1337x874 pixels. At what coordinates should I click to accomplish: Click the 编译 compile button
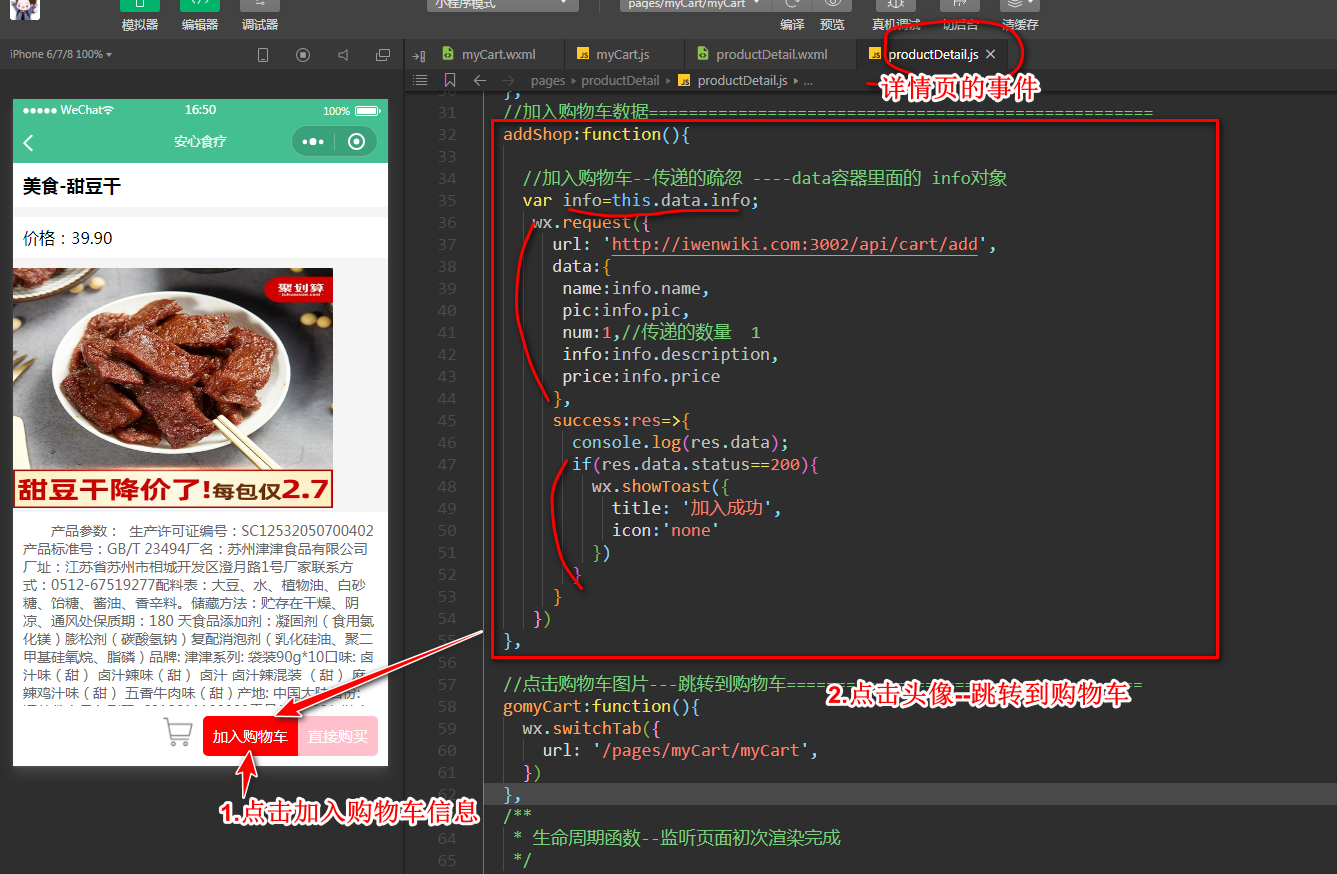click(x=792, y=16)
